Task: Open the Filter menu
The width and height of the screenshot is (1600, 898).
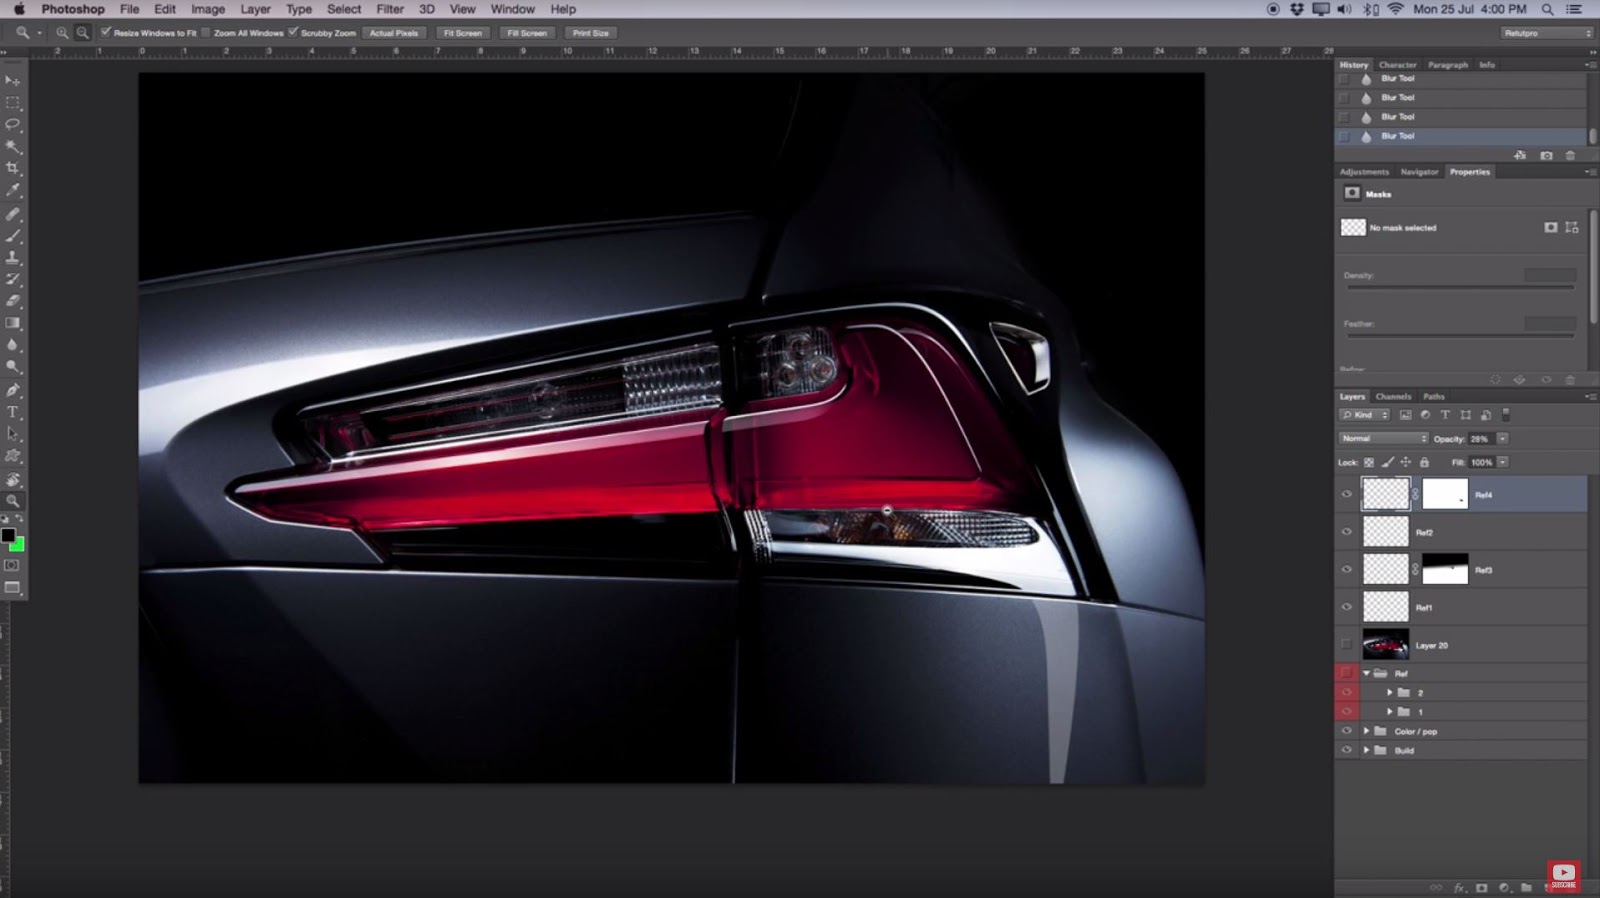Action: [390, 9]
